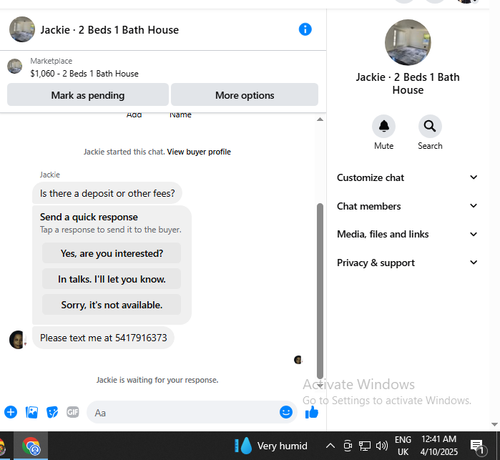Send quick reply In talks. I'll let you know.

pos(111,279)
